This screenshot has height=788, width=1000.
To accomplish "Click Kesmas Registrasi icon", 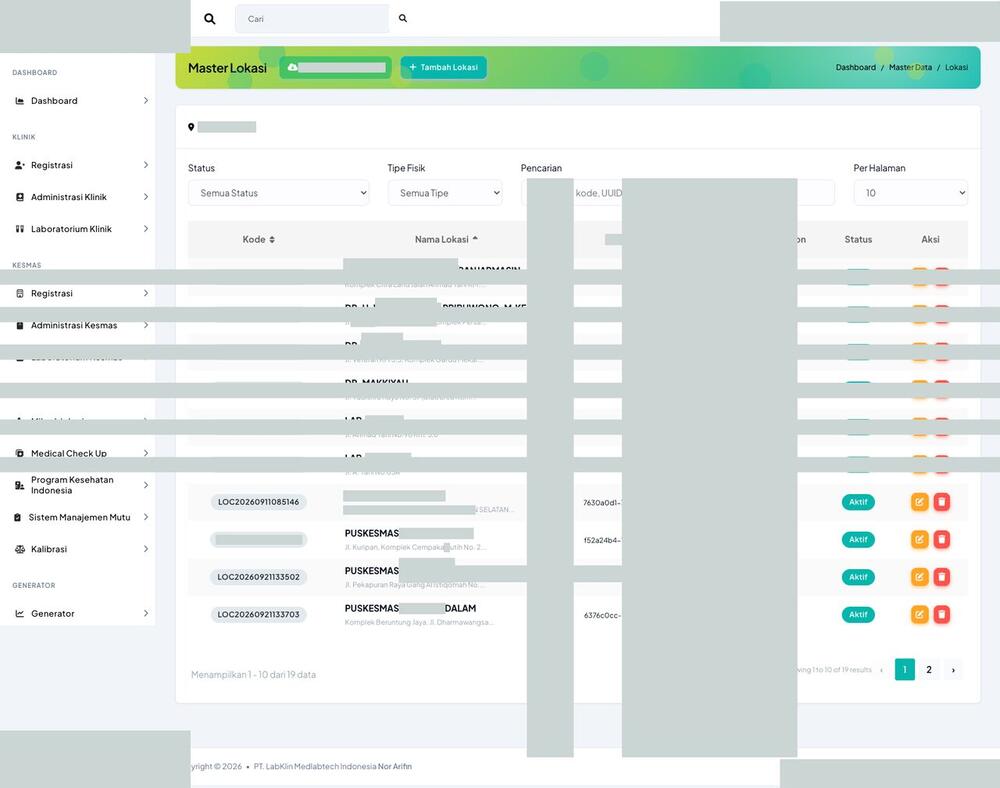I will pos(20,293).
